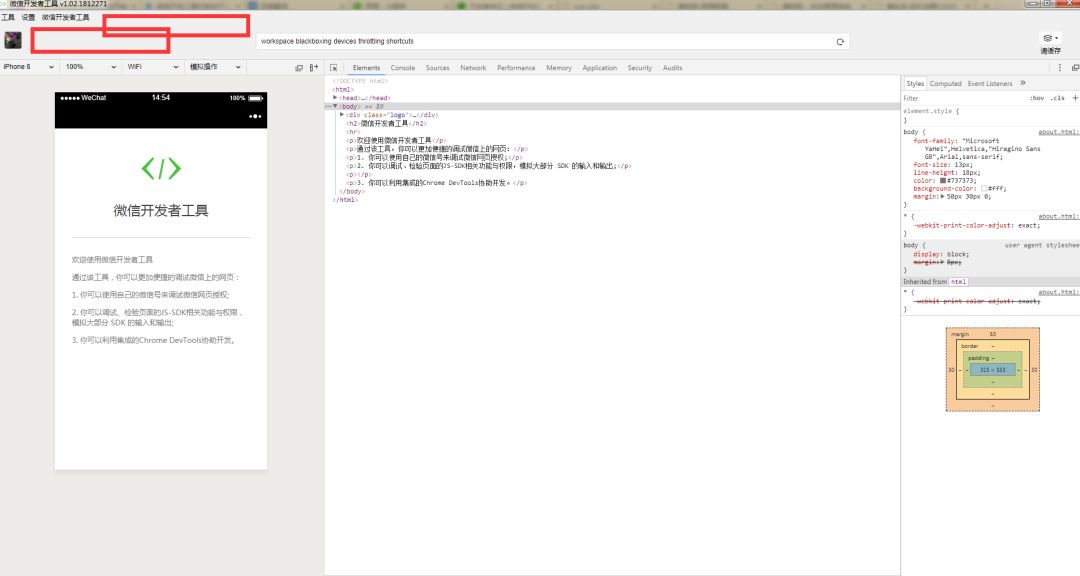Select the closing /body tag line
1080x576 pixels.
click(352, 192)
